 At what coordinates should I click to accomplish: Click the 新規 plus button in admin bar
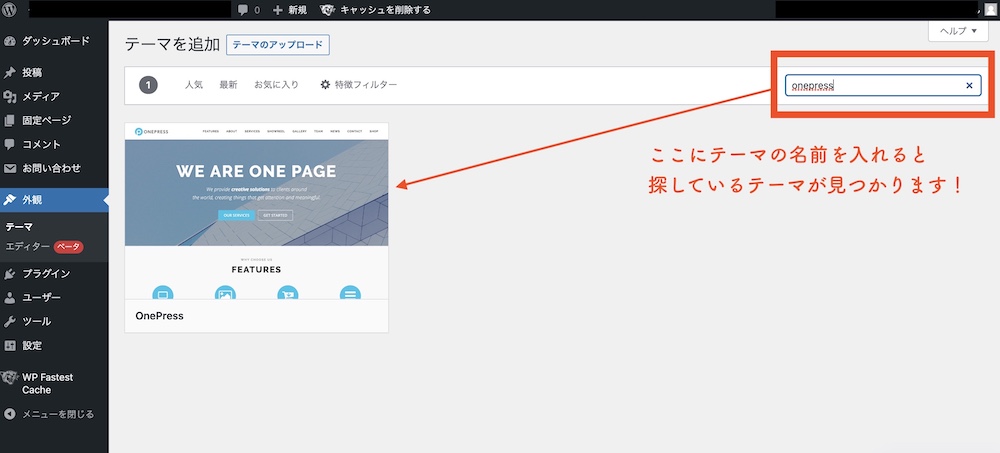pyautogui.click(x=290, y=10)
